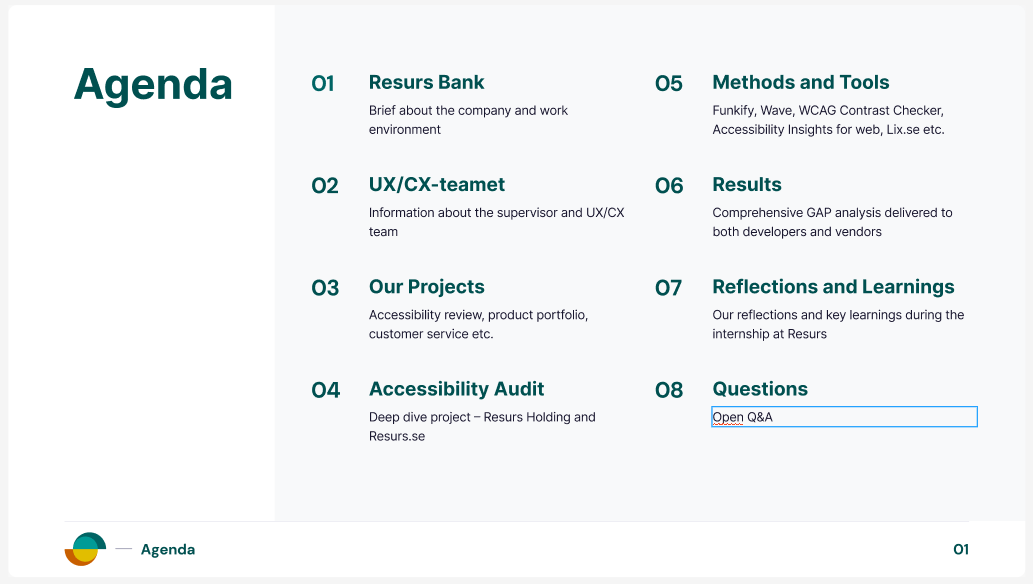Select the UX/CX-teamet heading
The width and height of the screenshot is (1033, 584).
coord(436,184)
